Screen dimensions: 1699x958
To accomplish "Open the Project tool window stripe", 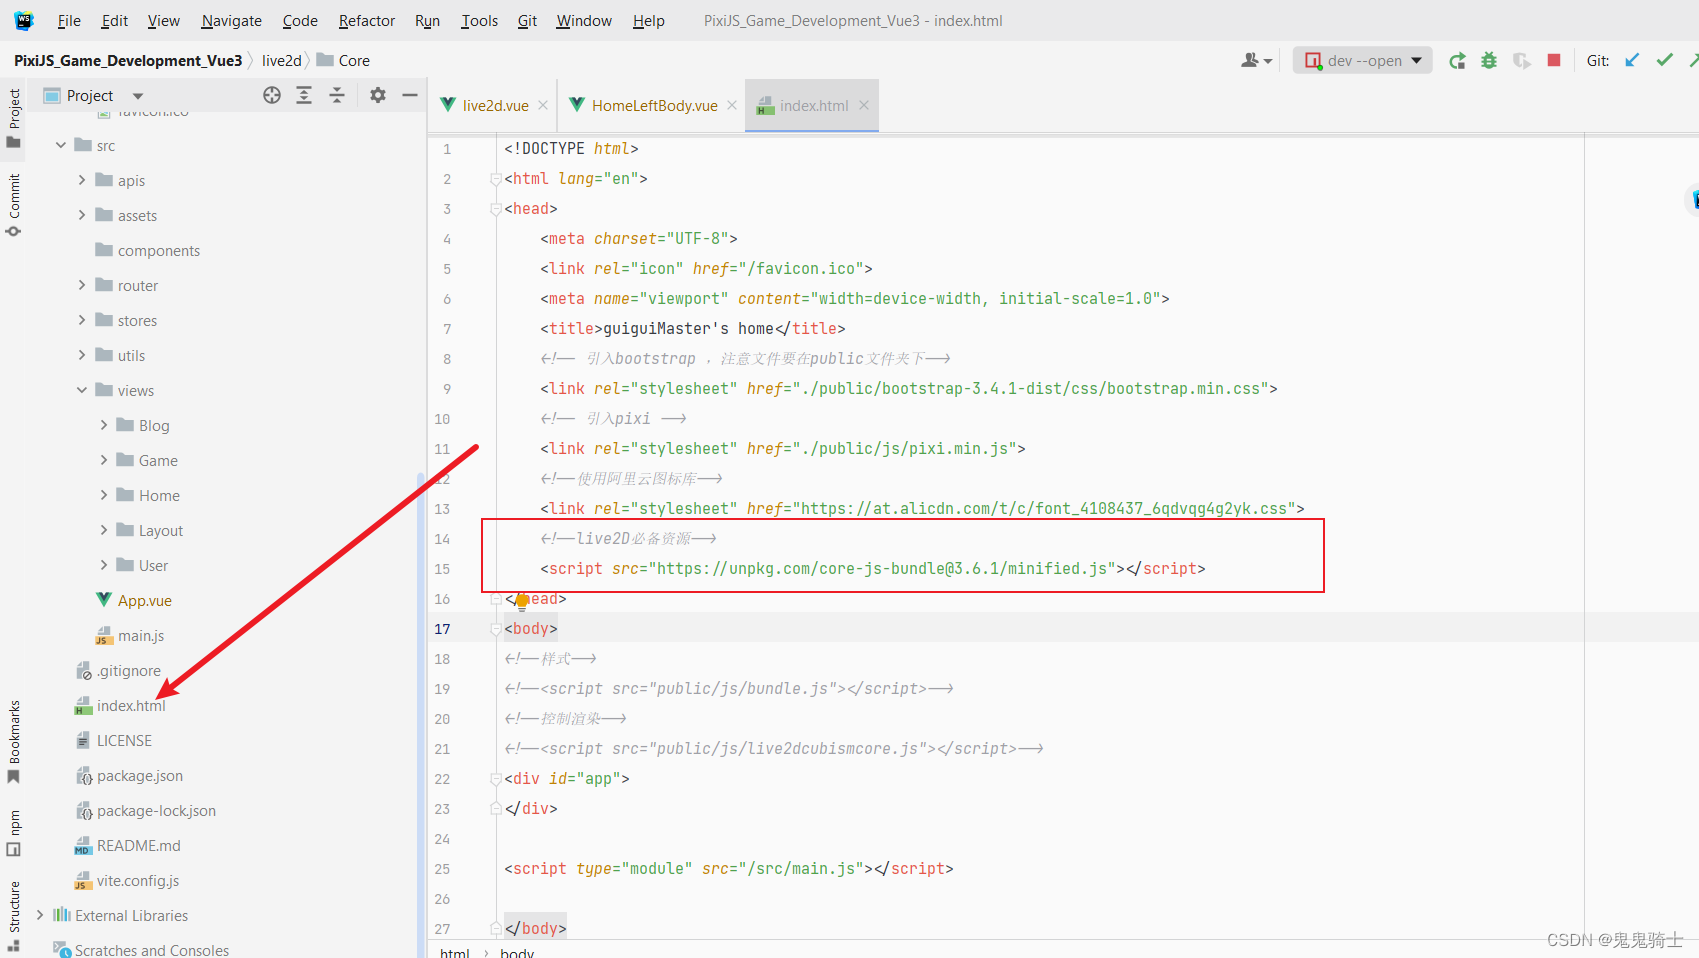I will click(x=14, y=118).
